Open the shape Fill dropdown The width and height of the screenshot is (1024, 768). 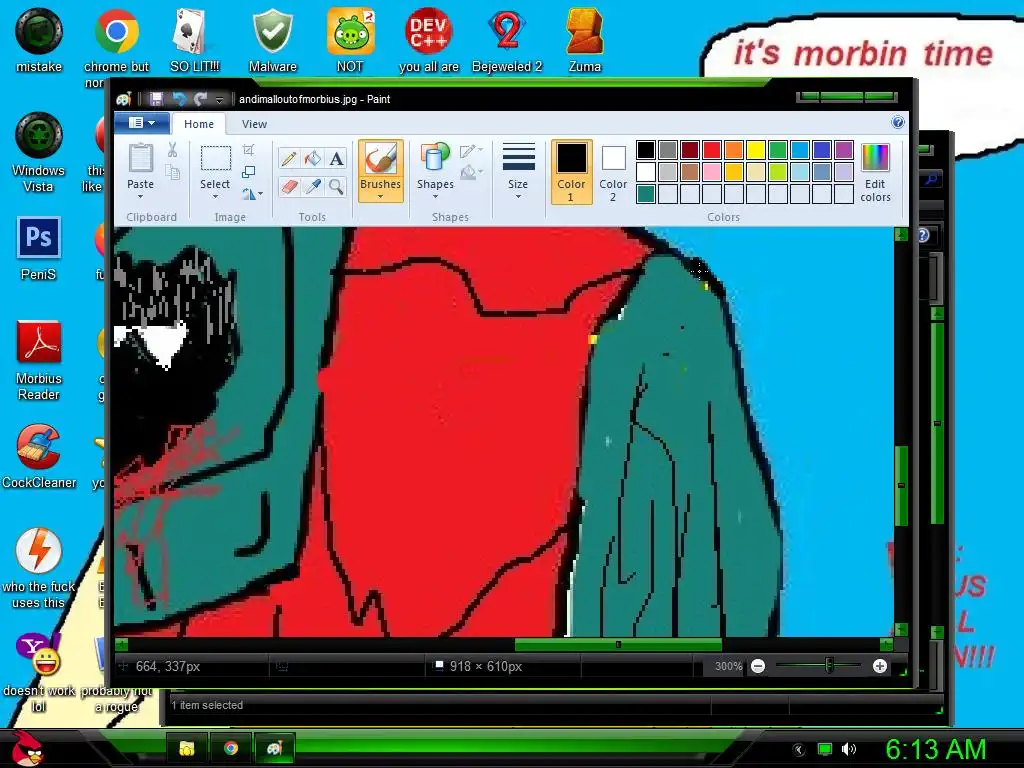tap(472, 173)
